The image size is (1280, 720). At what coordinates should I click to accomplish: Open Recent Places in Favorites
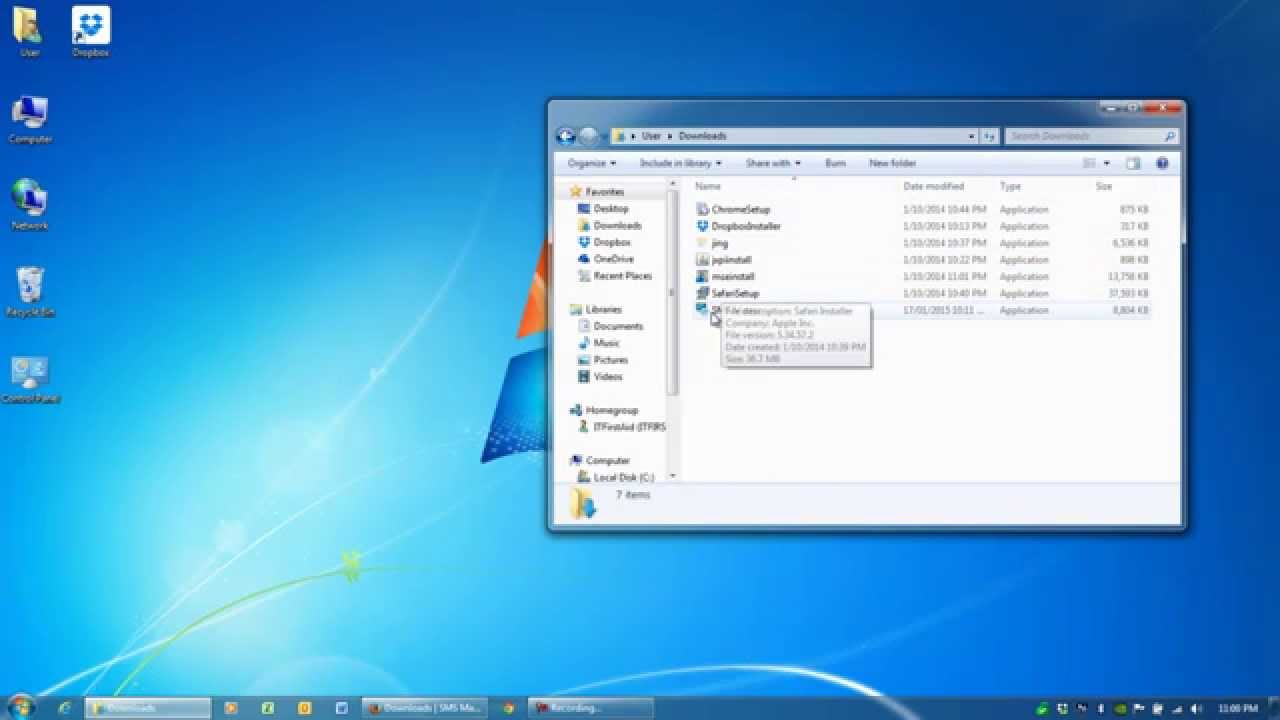click(622, 276)
